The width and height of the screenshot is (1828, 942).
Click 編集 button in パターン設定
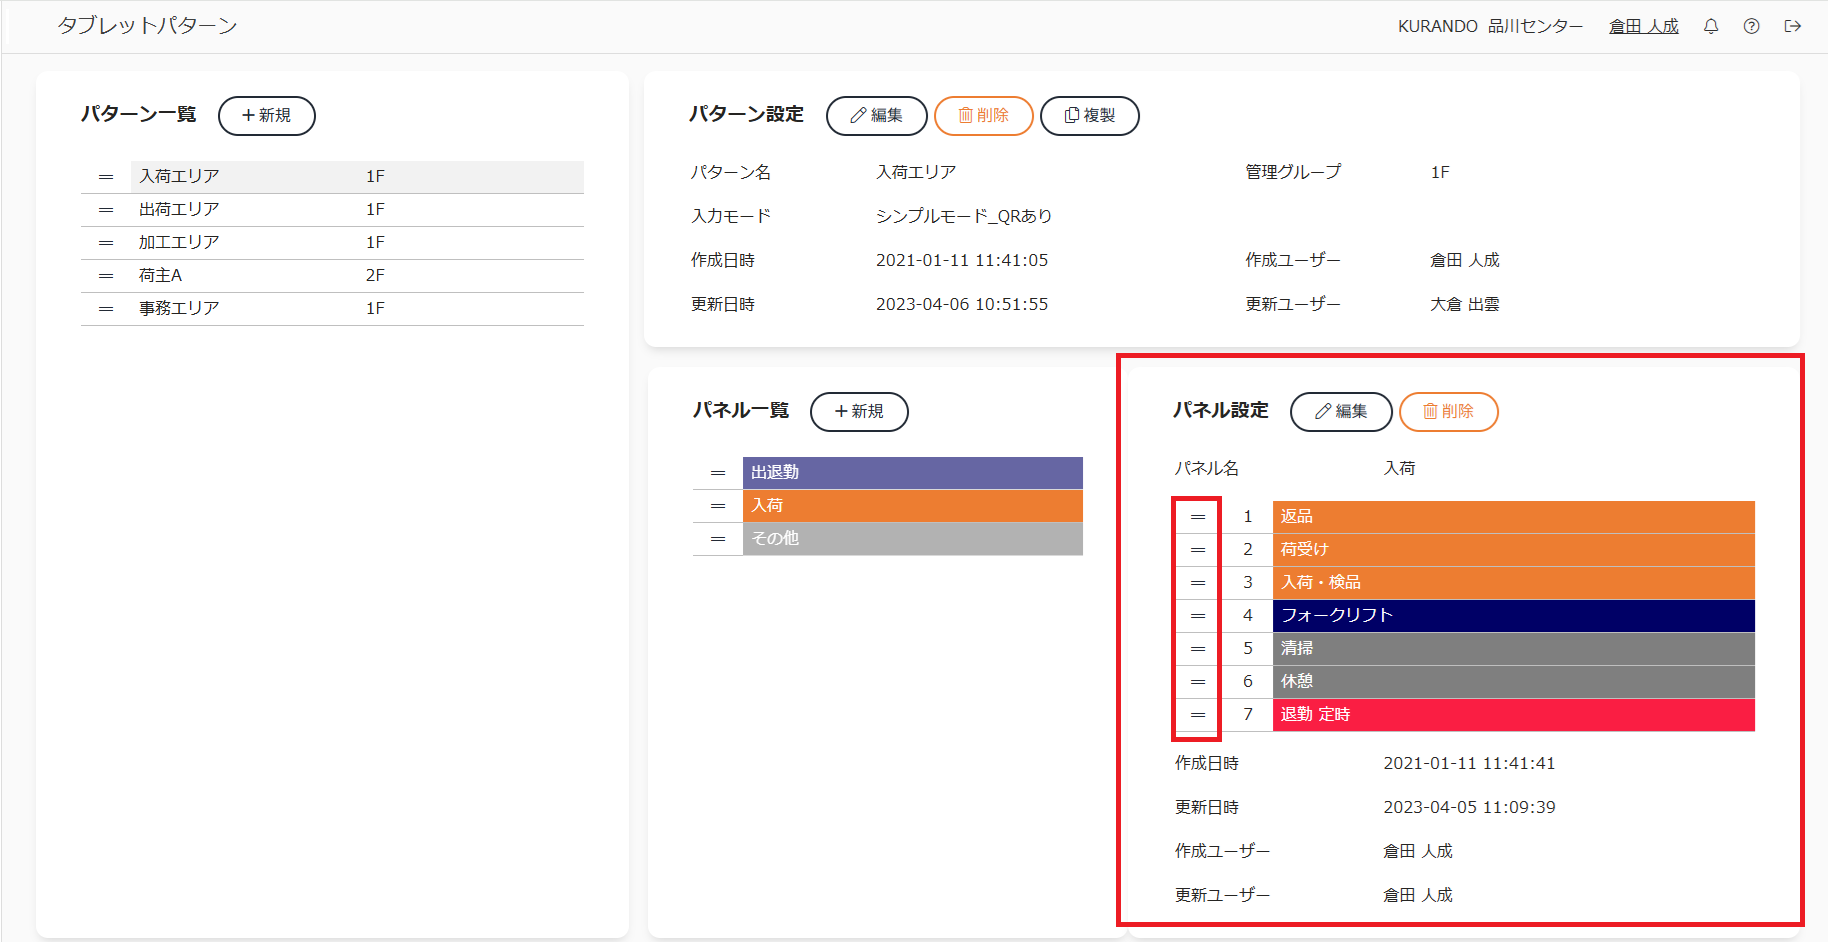[x=877, y=116]
